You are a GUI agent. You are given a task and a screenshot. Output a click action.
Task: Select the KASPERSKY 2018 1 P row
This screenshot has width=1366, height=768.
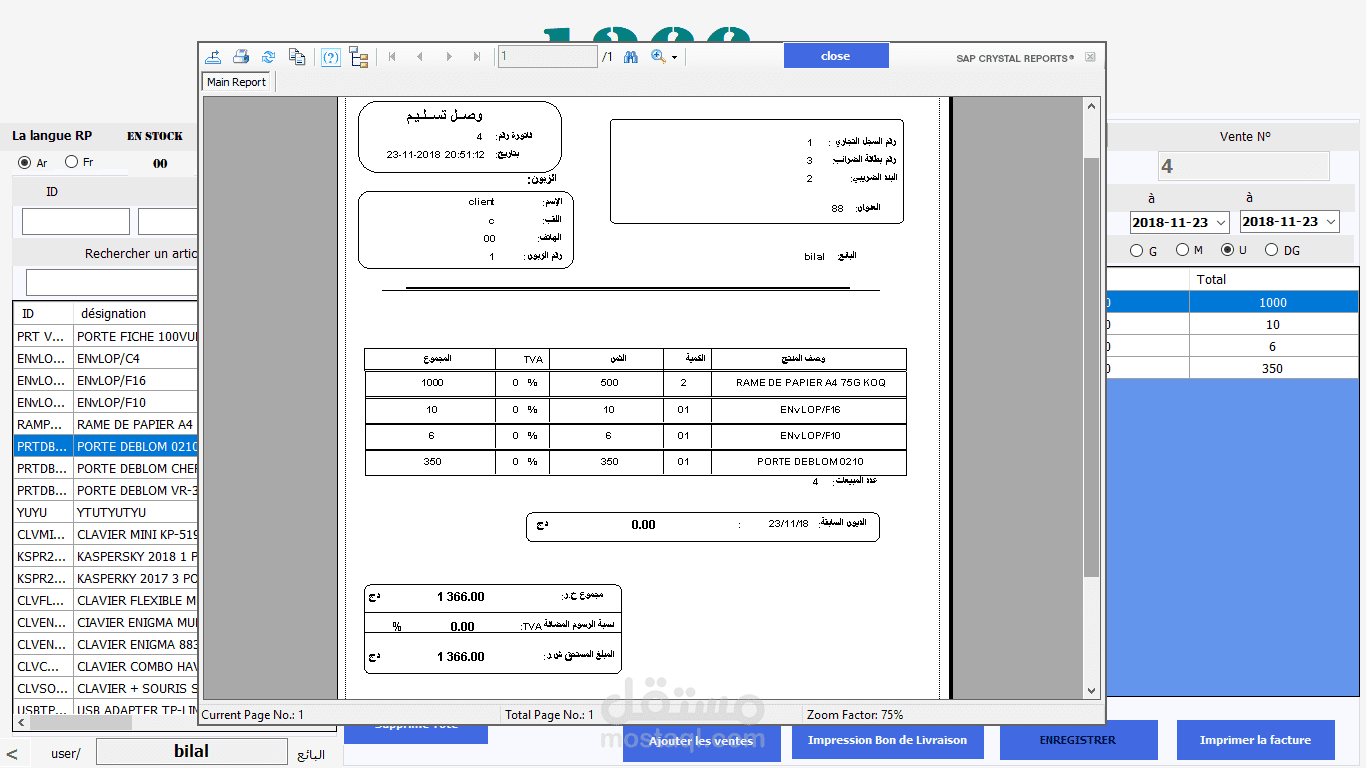coord(105,556)
